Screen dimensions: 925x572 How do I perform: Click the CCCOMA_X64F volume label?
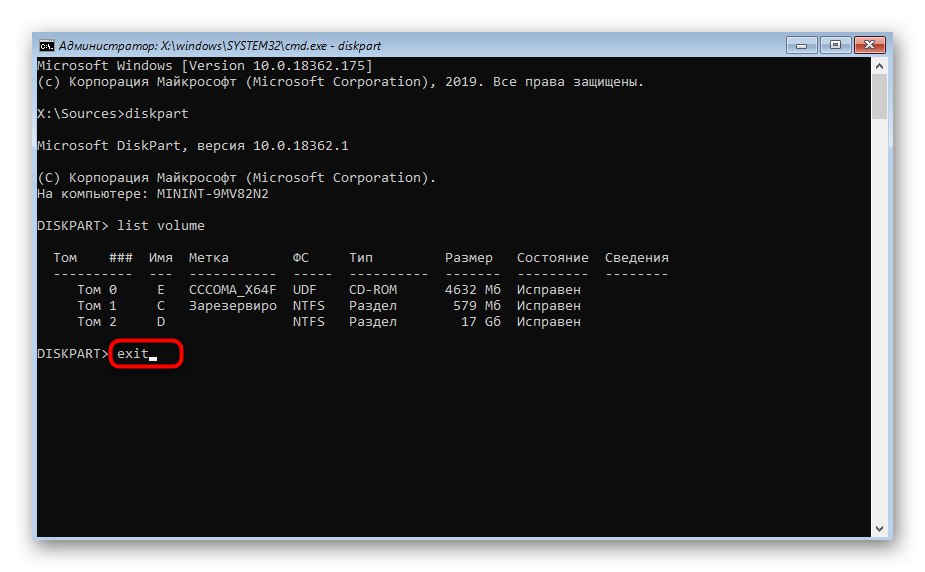click(232, 290)
